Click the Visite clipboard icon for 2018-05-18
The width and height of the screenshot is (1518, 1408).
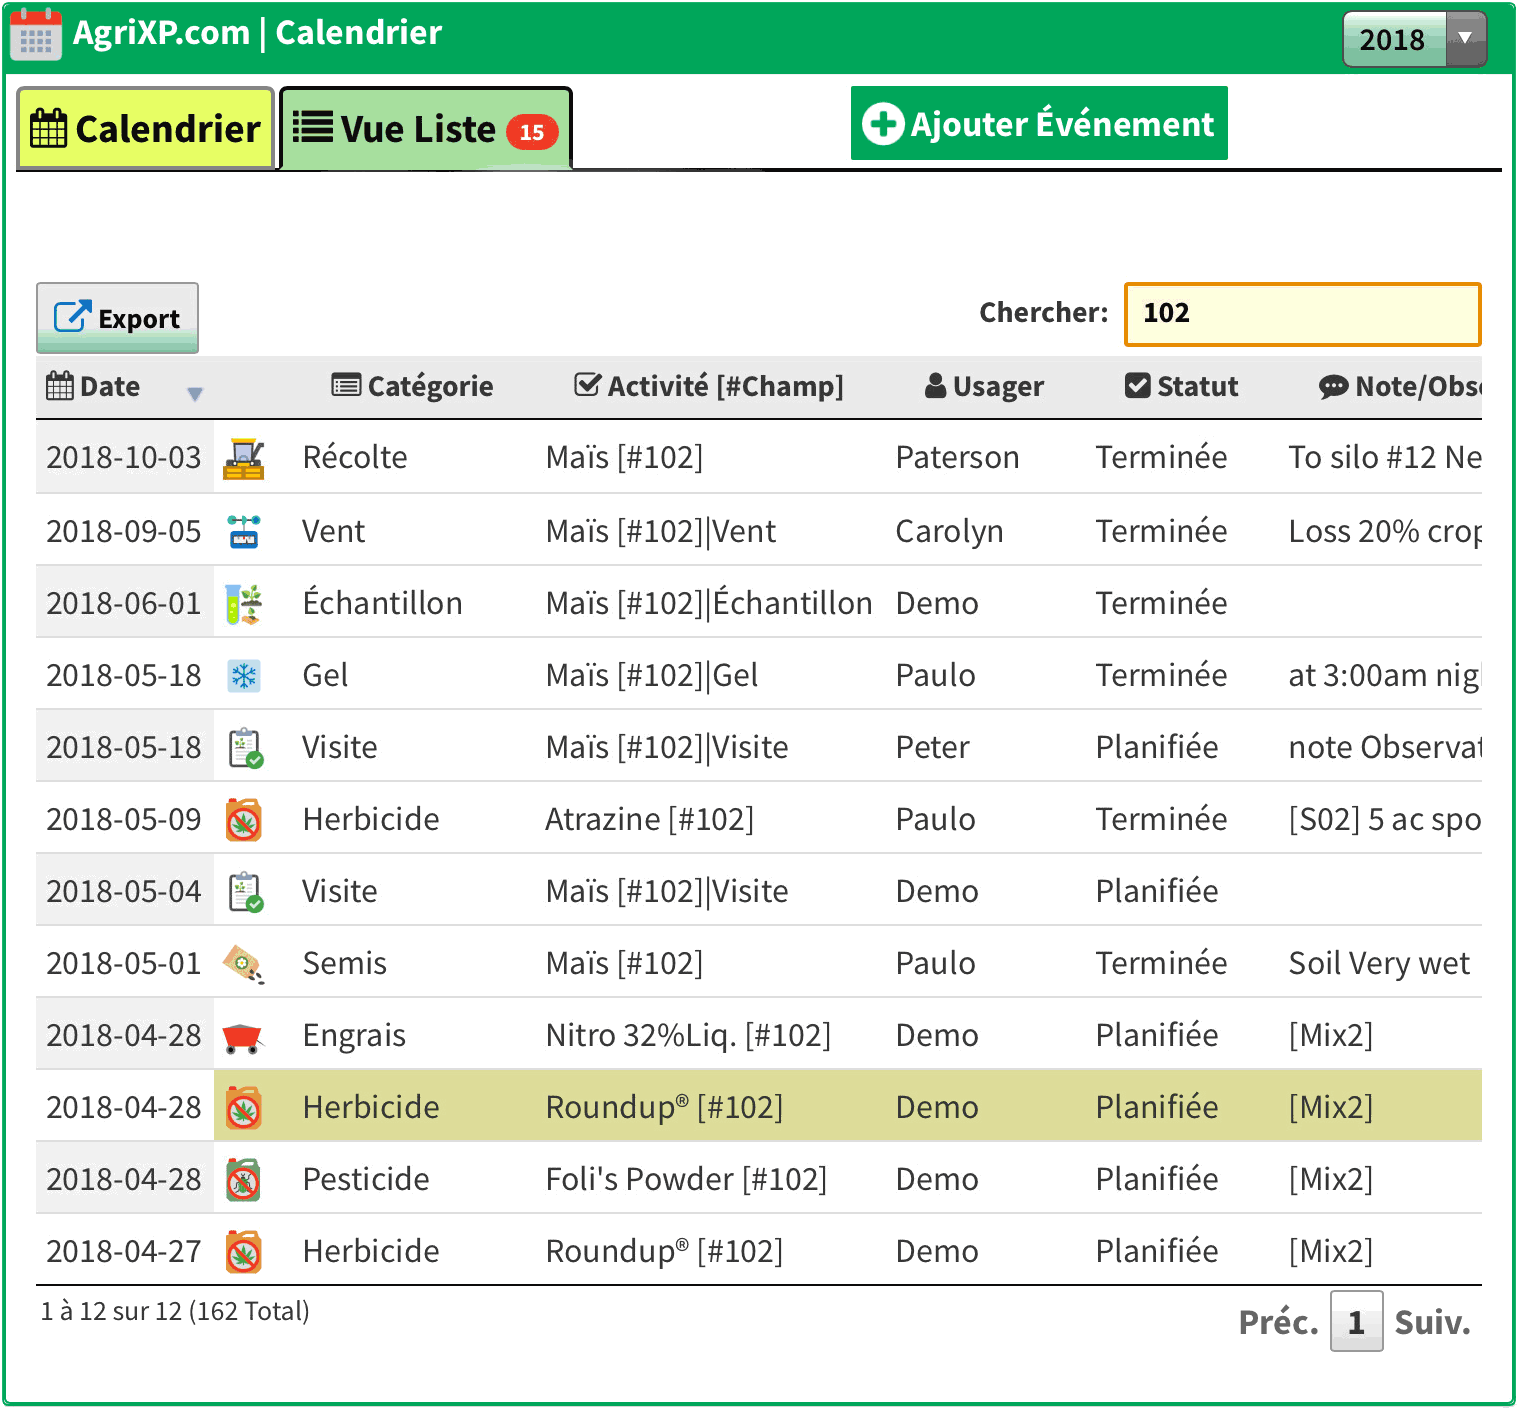tap(245, 748)
